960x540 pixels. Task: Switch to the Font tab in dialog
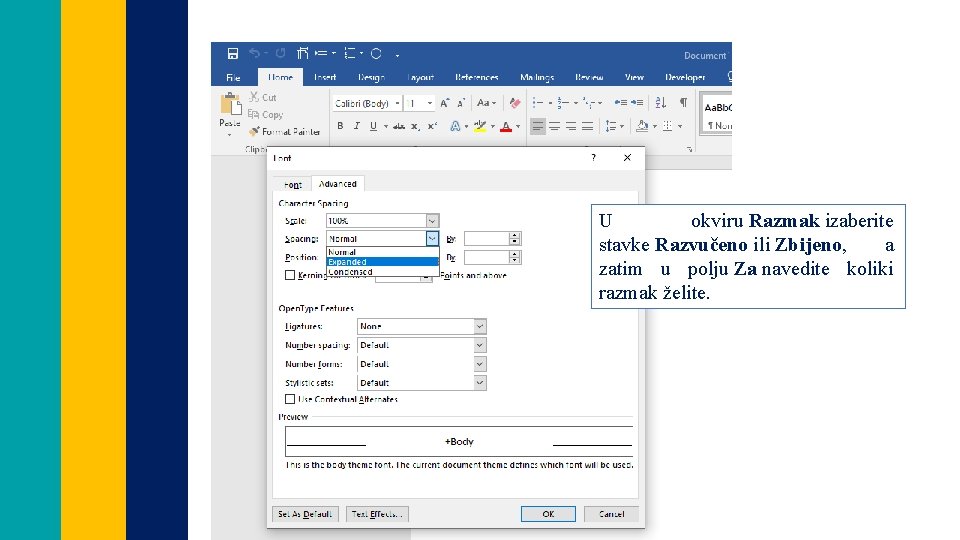(x=293, y=184)
